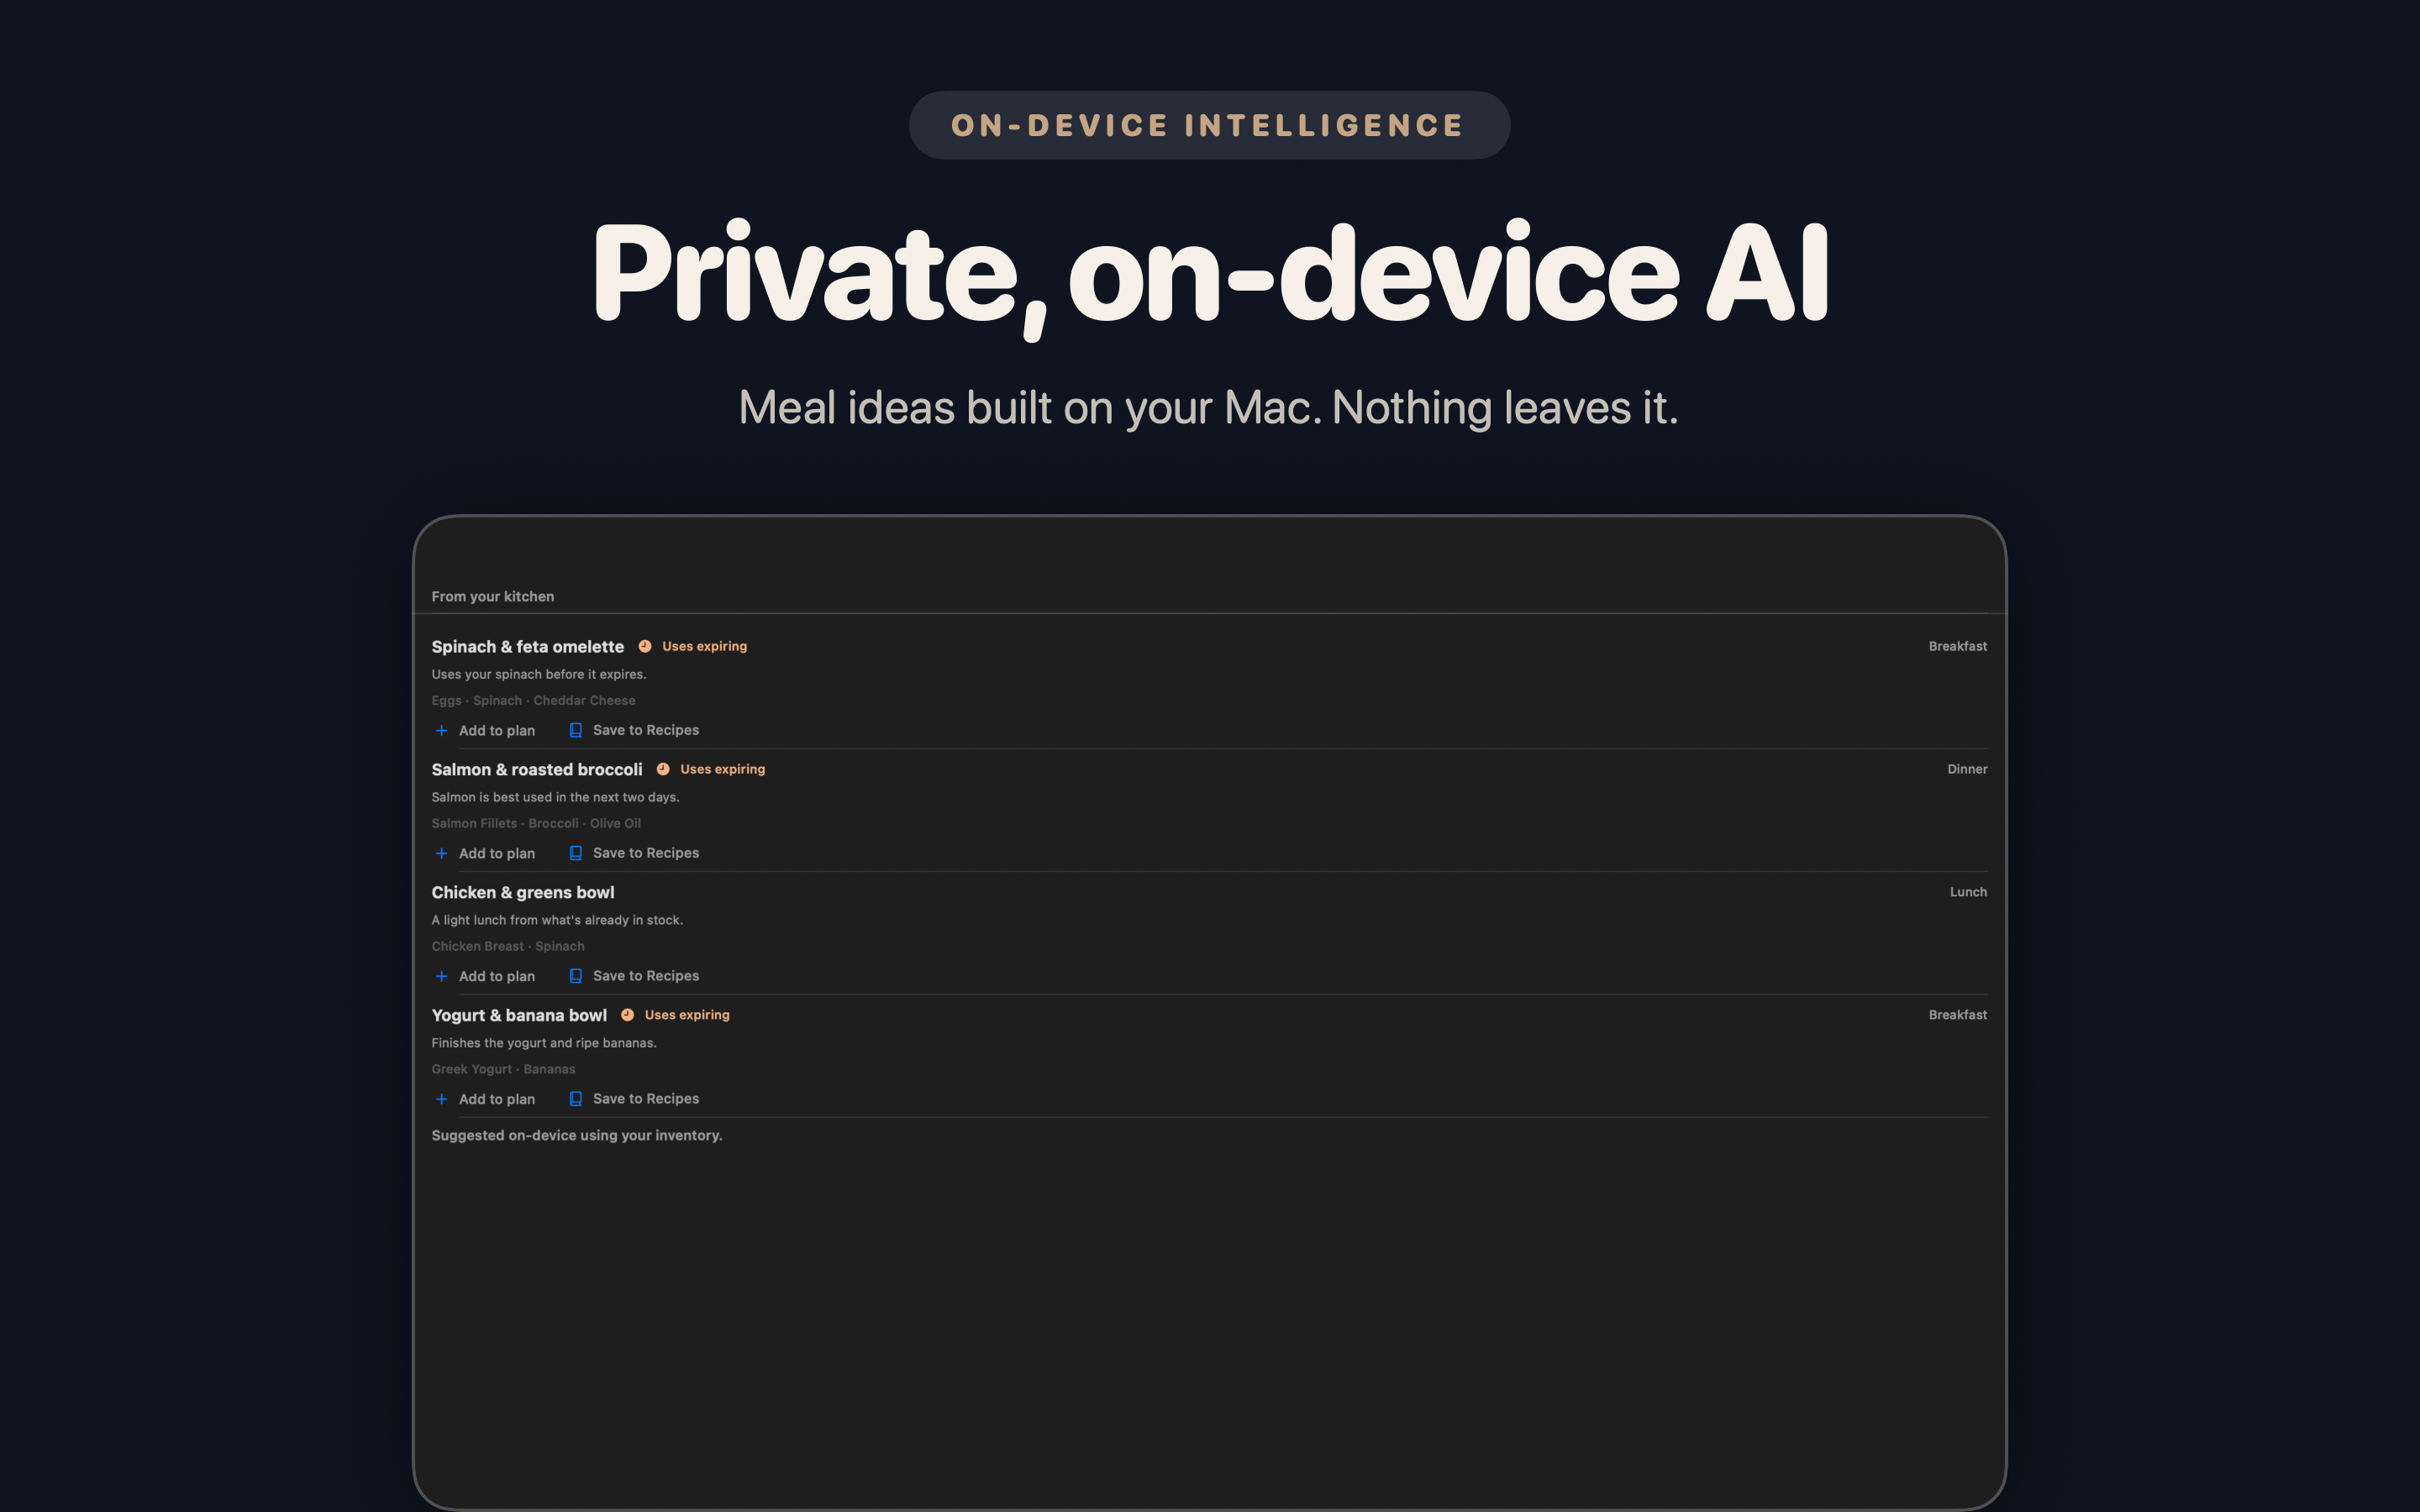
Task: Click the plus icon for Chicken & greens bowl
Action: 441,977
